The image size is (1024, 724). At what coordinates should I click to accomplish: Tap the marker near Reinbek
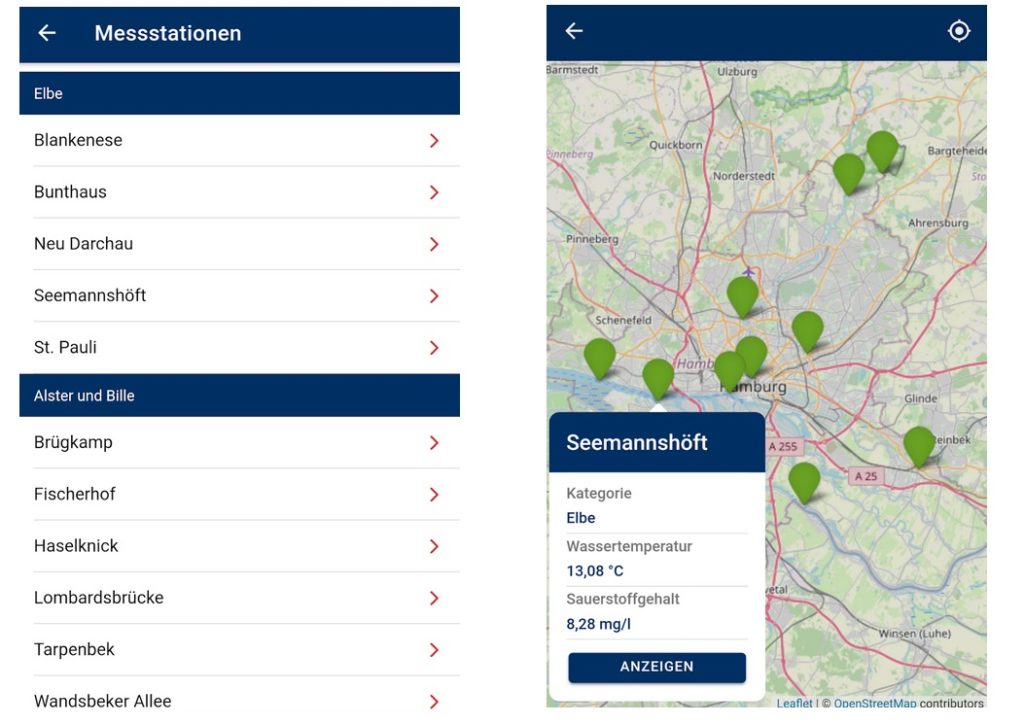tap(919, 447)
